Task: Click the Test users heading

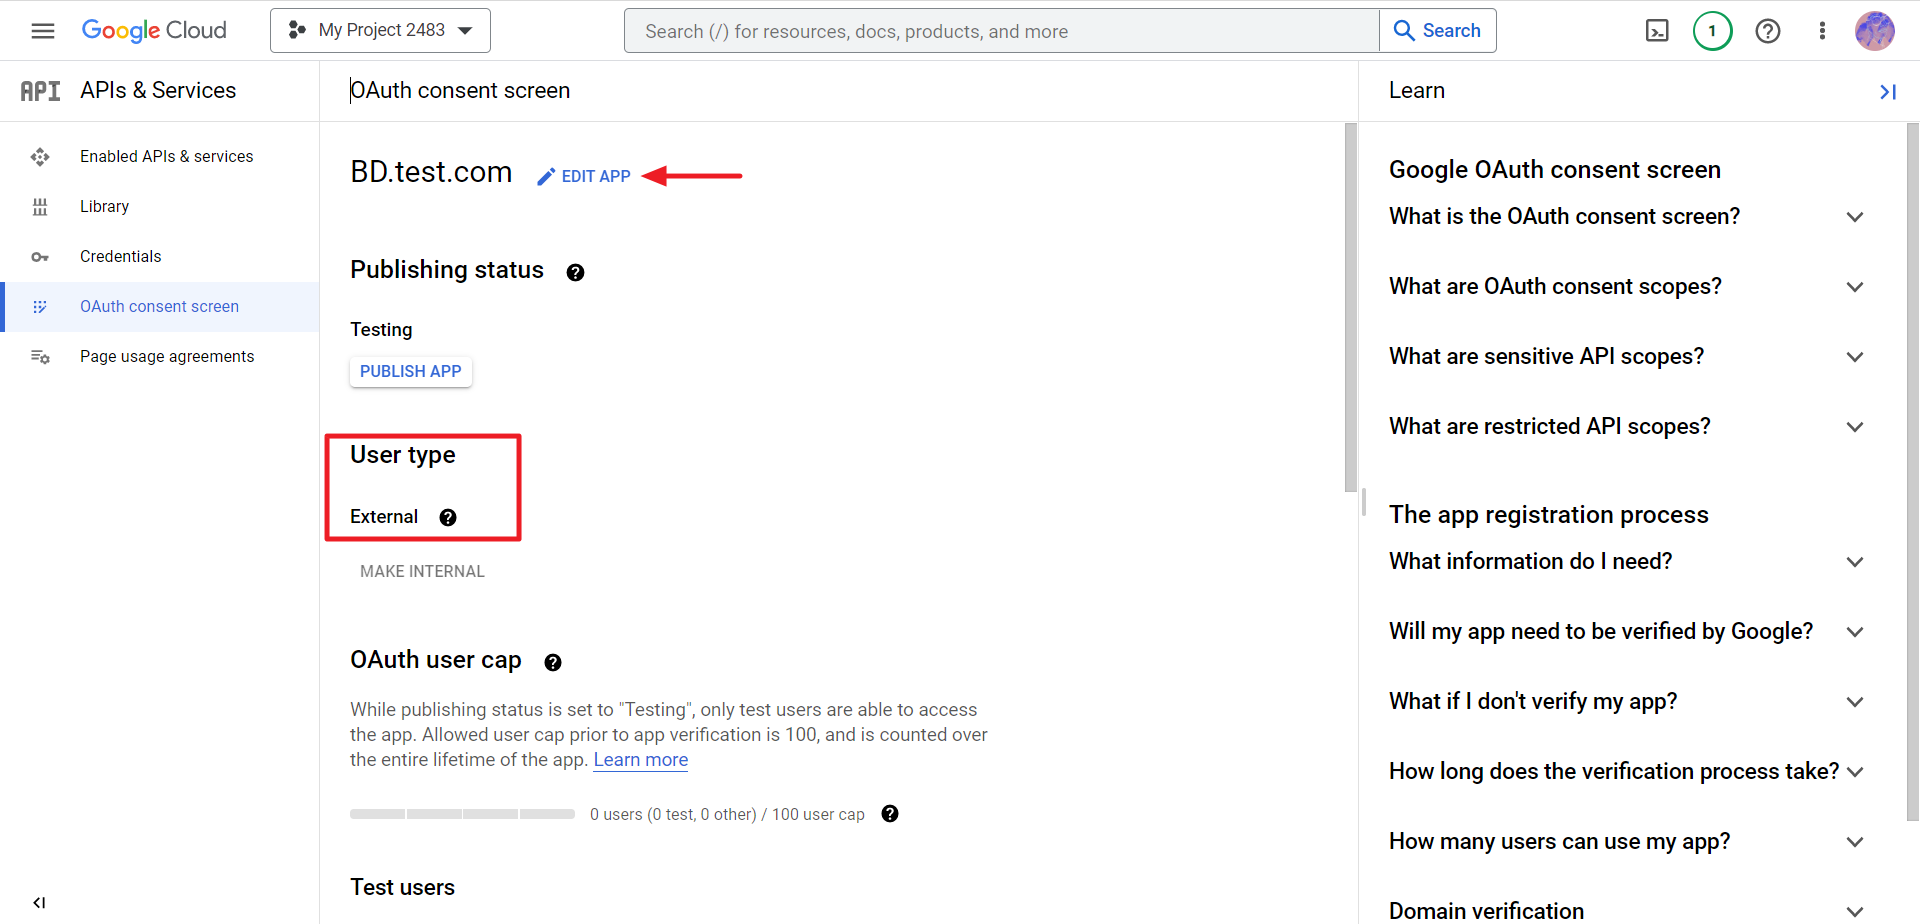Action: (402, 888)
